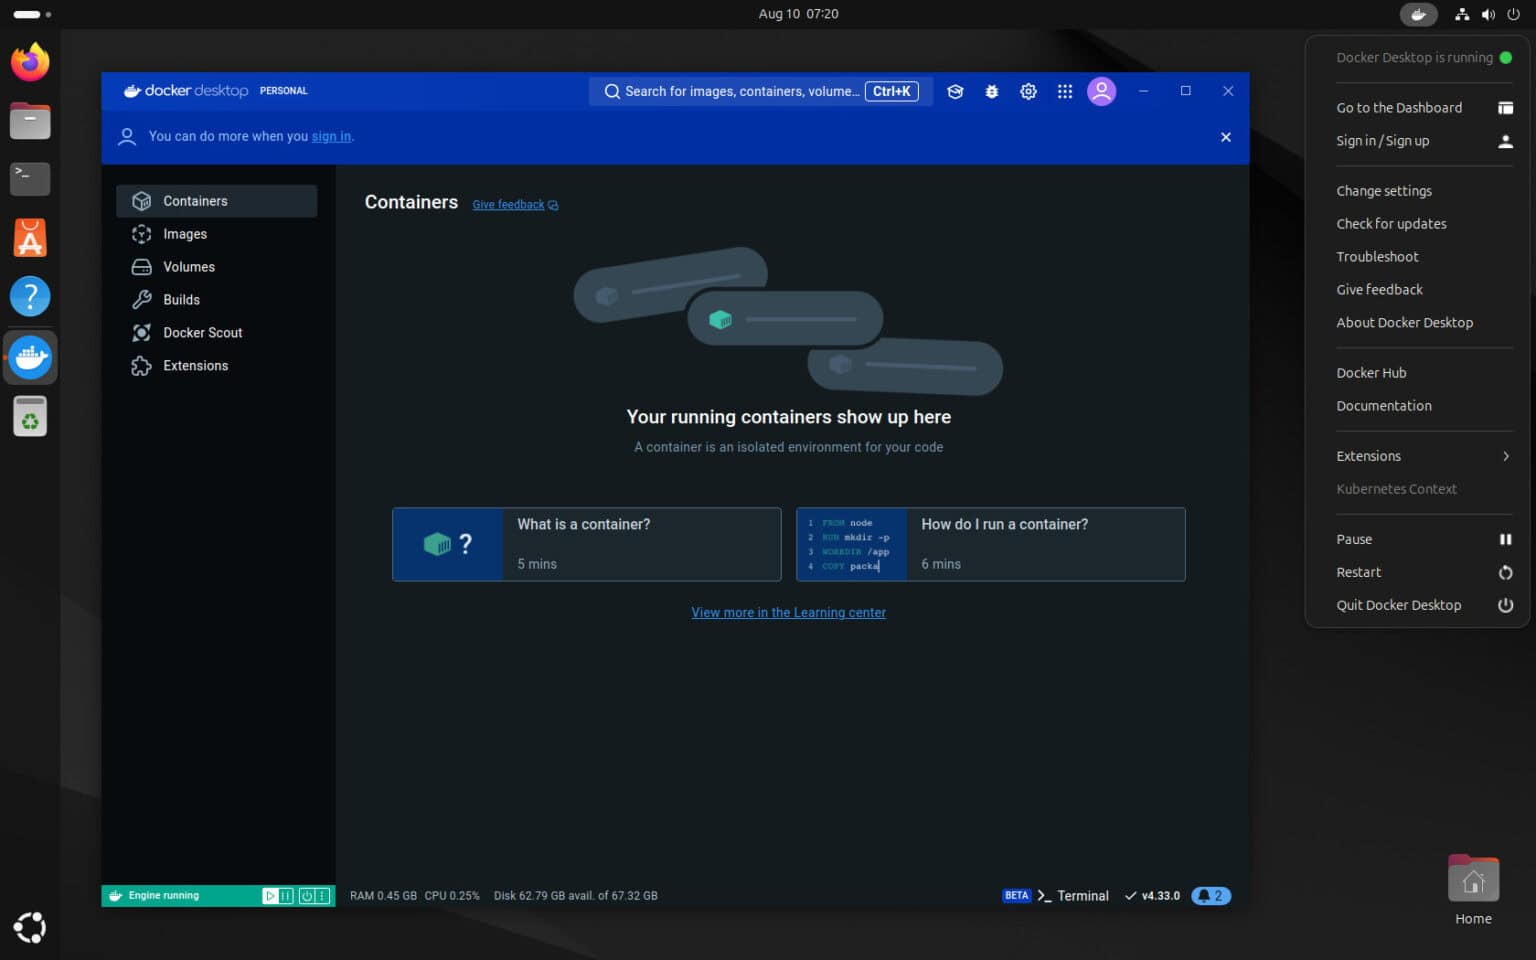1536x960 pixels.
Task: Report a bug via the bug icon
Action: click(x=991, y=91)
